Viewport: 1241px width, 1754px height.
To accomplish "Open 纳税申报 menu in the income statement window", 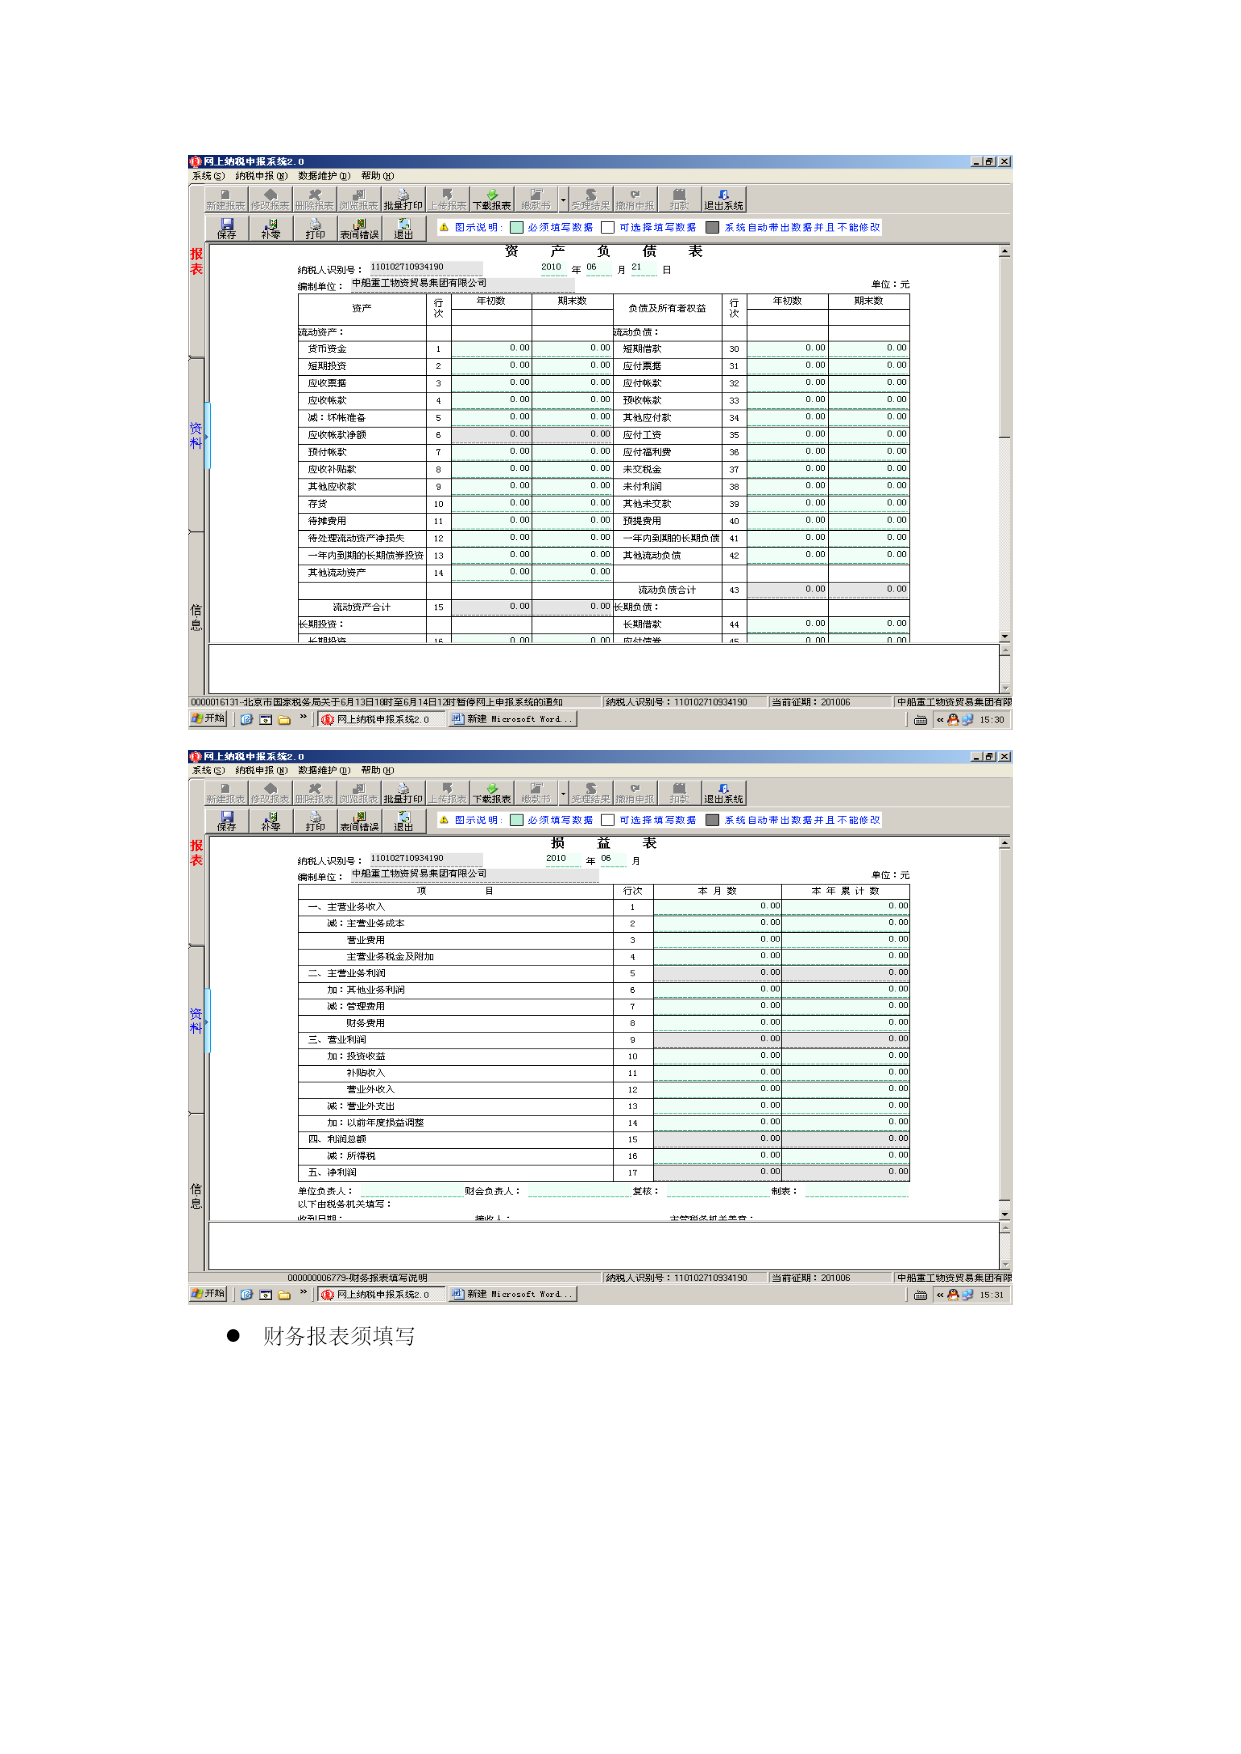I will pos(261,770).
